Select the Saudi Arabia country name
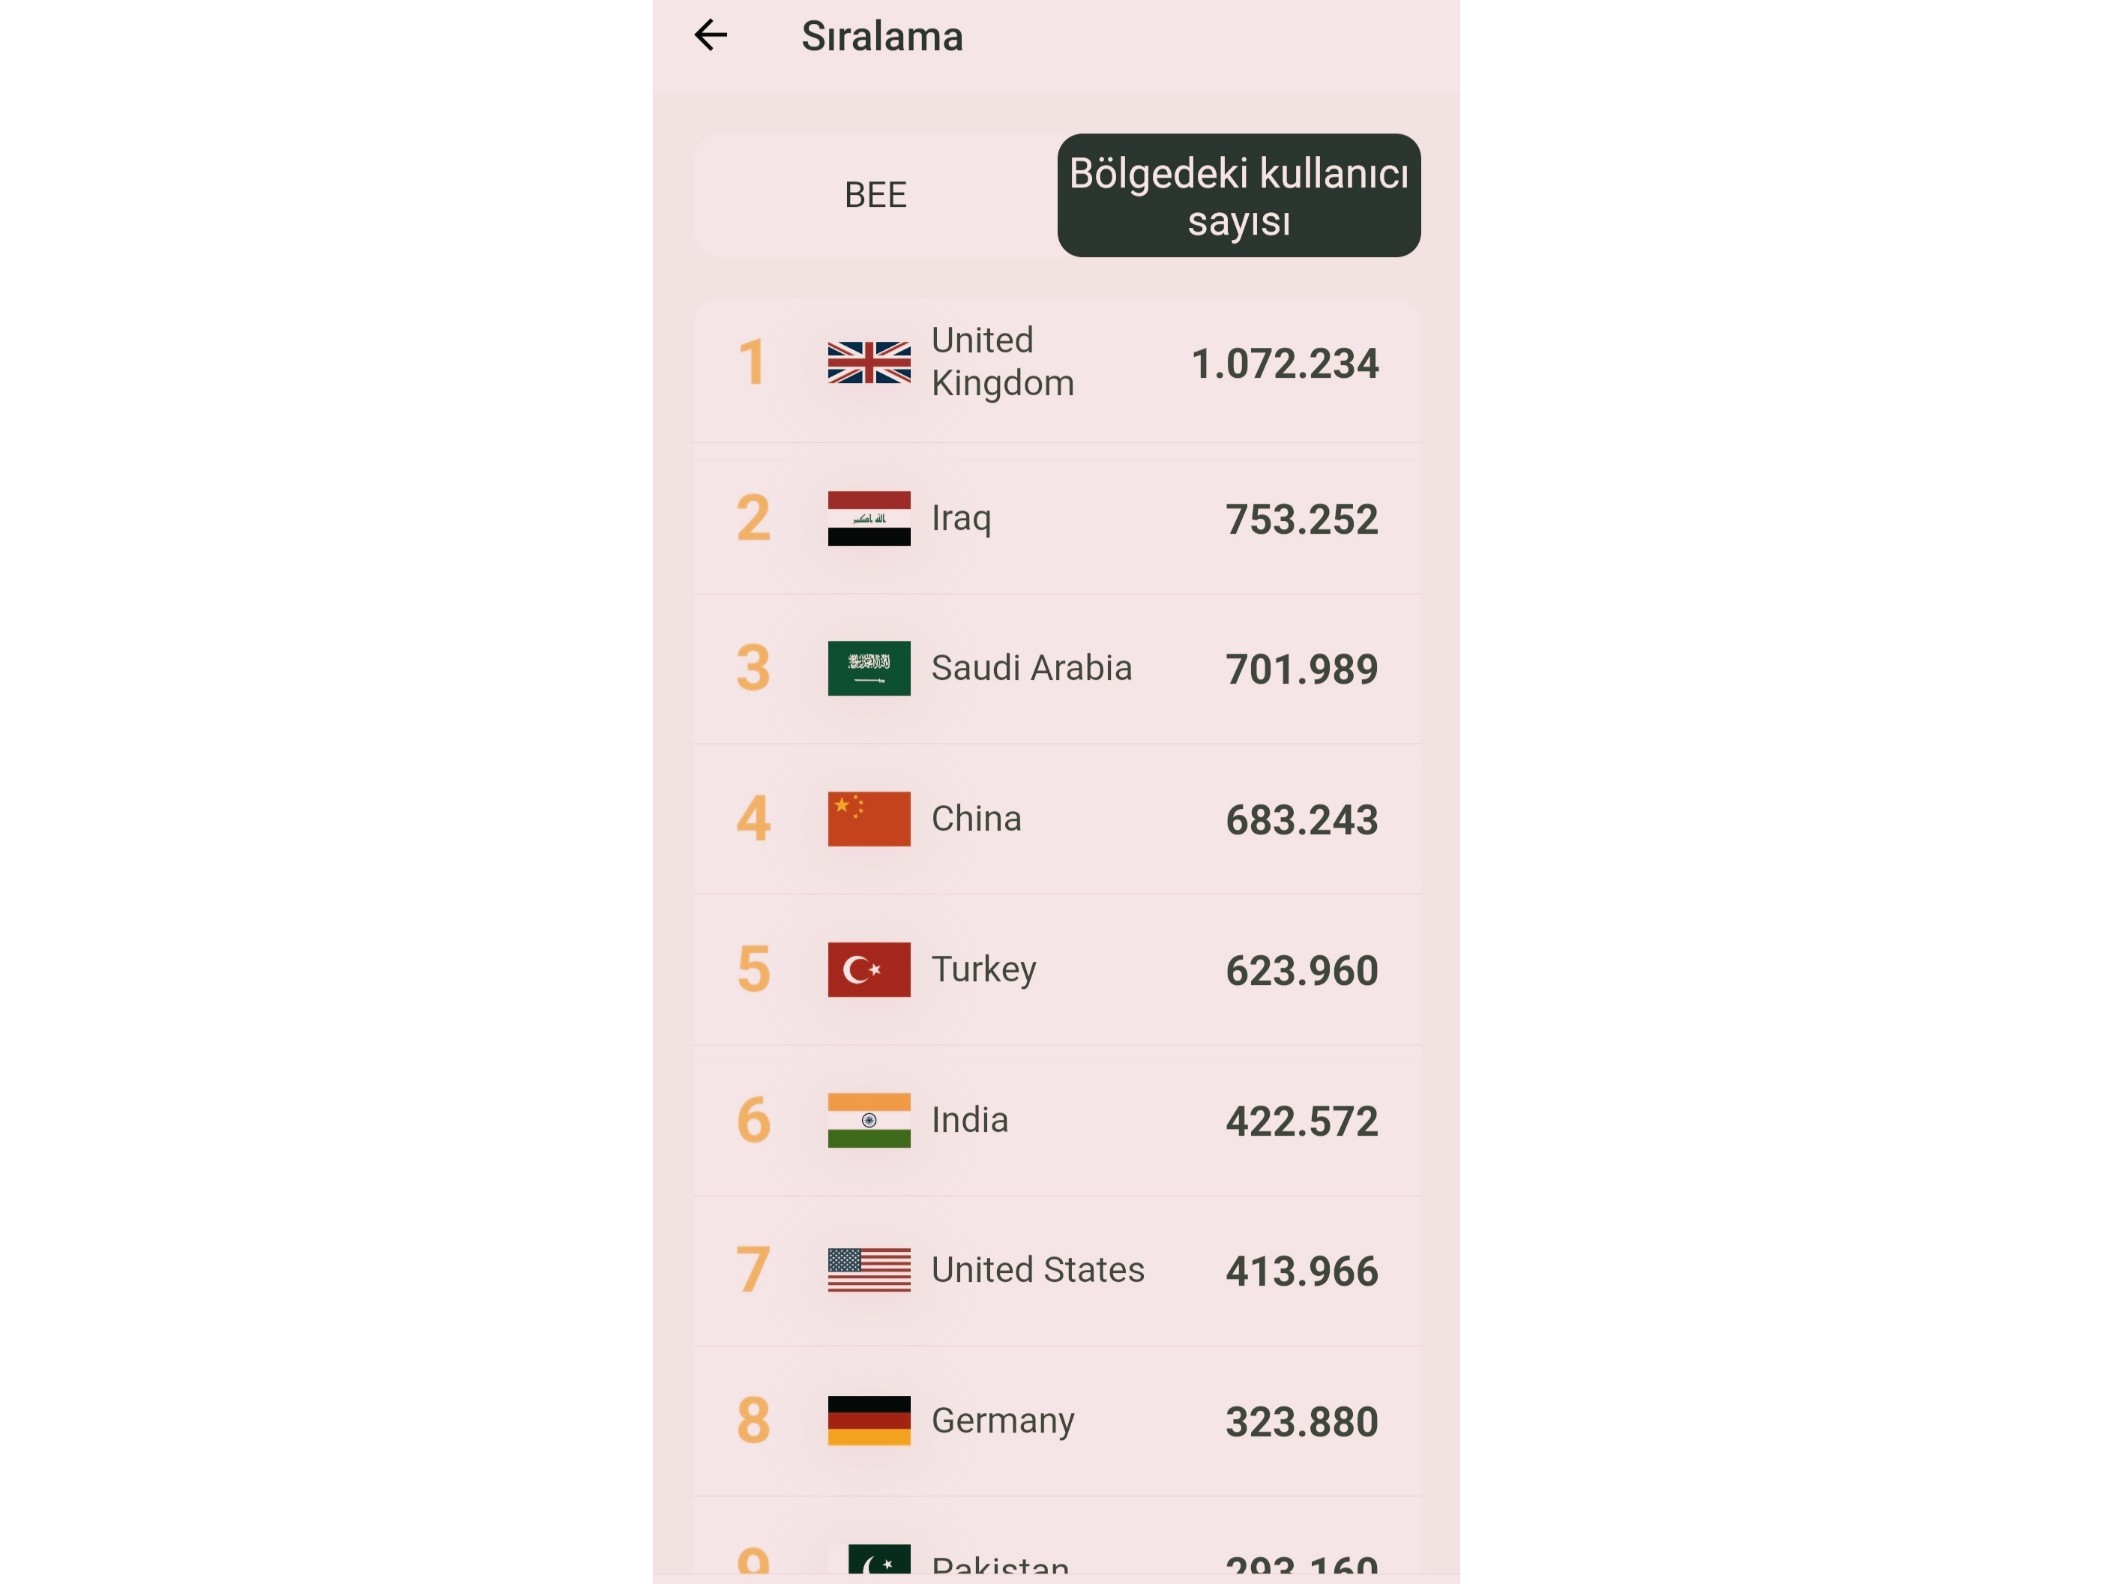The height and width of the screenshot is (1584, 2113). click(1031, 668)
